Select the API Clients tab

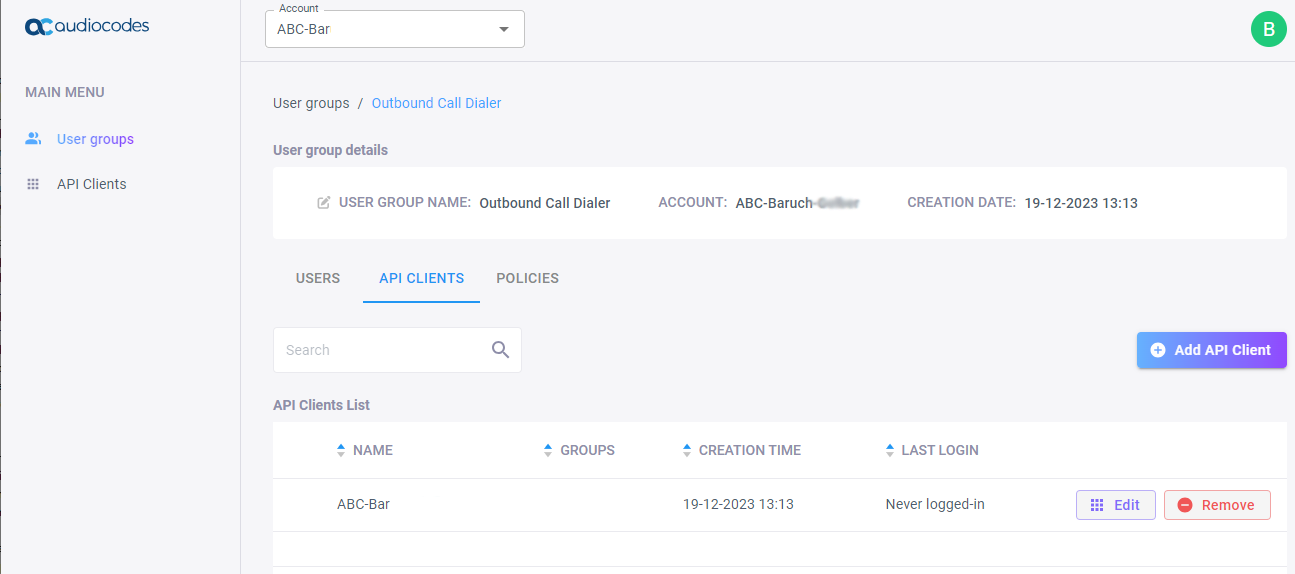tap(421, 278)
